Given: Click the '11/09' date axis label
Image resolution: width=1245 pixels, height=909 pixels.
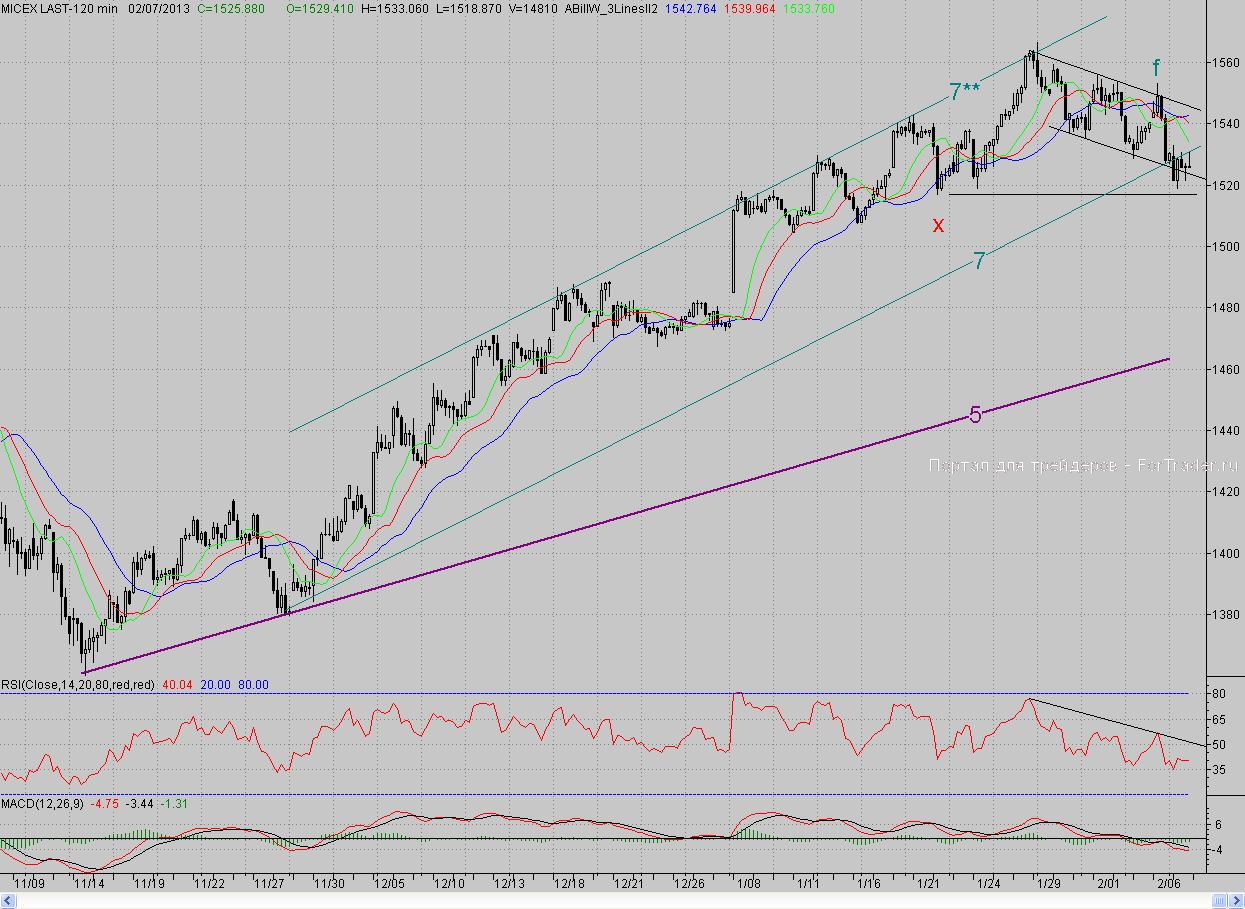Looking at the screenshot, I should [x=30, y=884].
